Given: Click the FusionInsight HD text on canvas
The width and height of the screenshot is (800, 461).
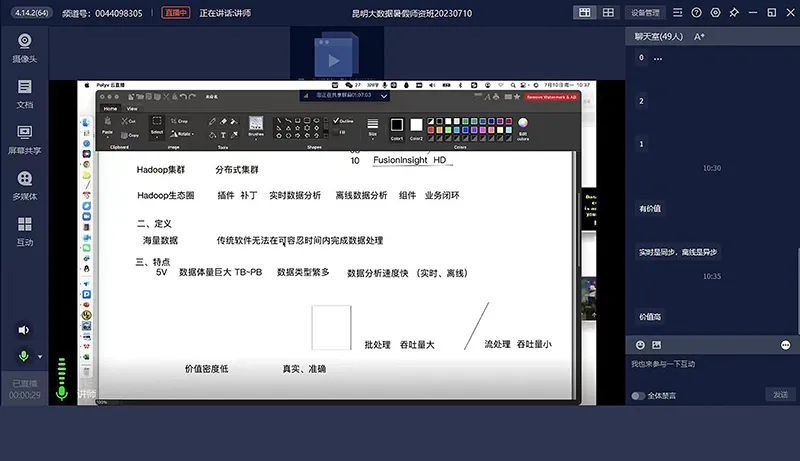Looking at the screenshot, I should (x=410, y=160).
